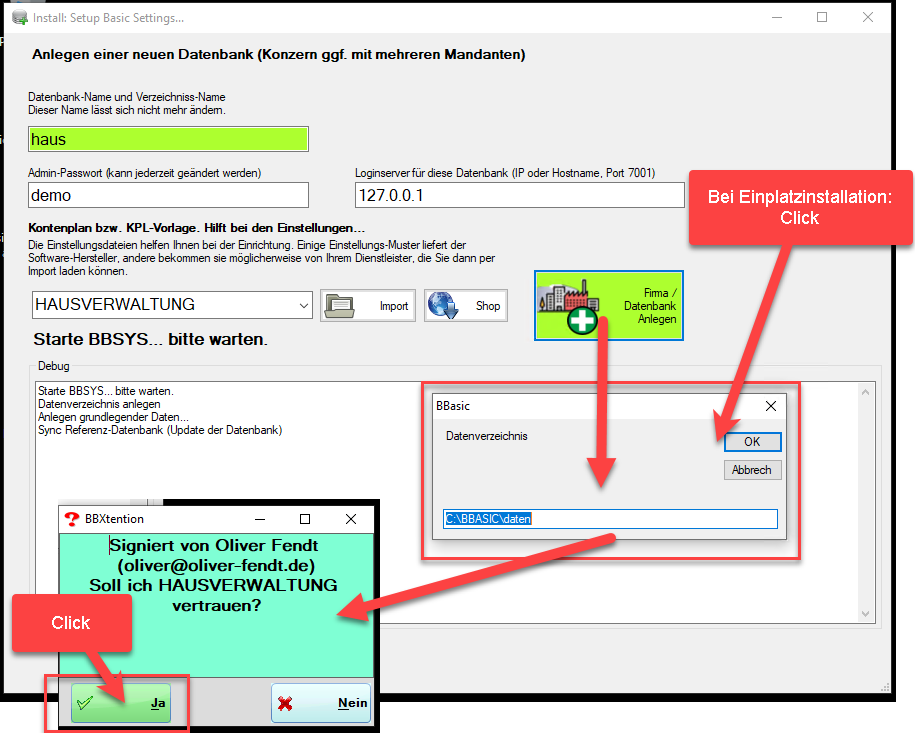This screenshot has height=733, width=915.
Task: Maximize the BBXtention window
Action: click(305, 519)
